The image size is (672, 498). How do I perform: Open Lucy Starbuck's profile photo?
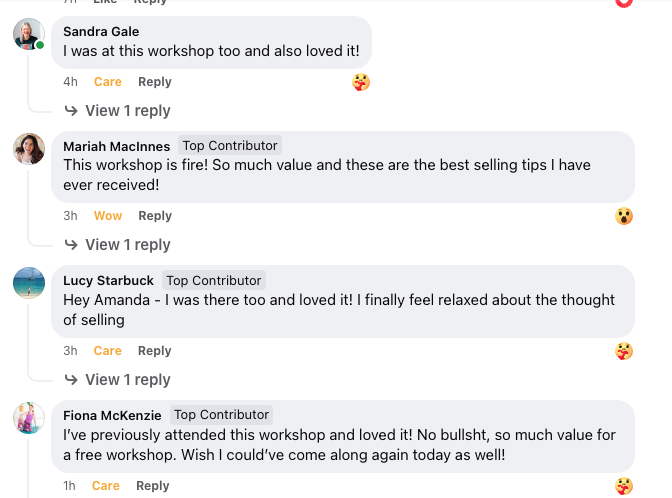click(x=28, y=283)
